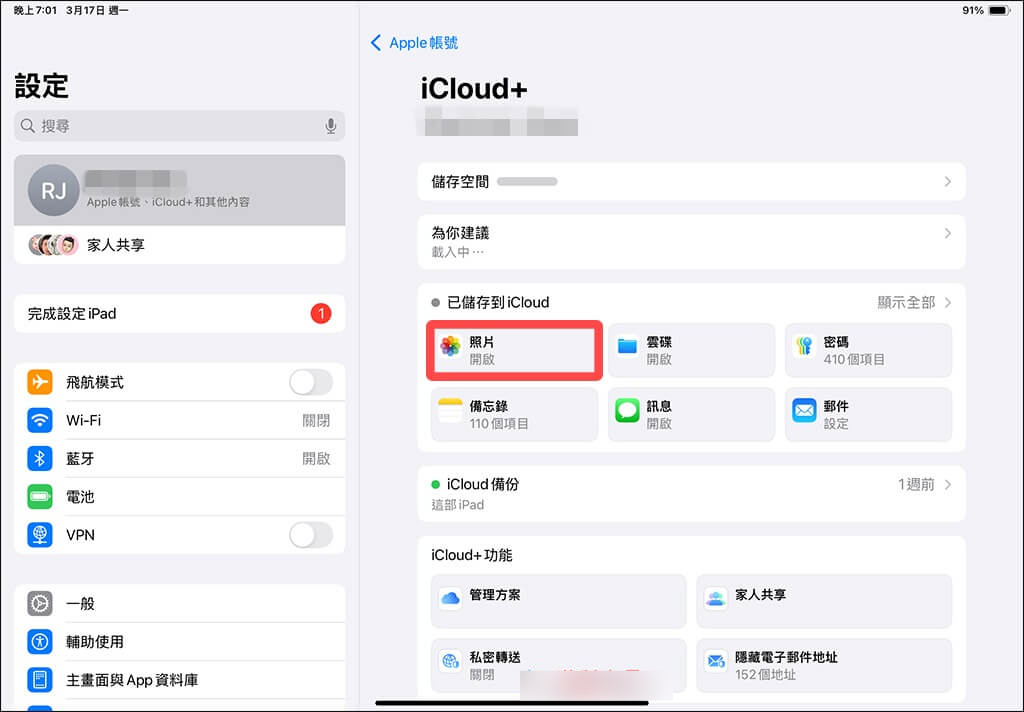
Task: Expand 儲存空間 row via its chevron
Action: 948,182
